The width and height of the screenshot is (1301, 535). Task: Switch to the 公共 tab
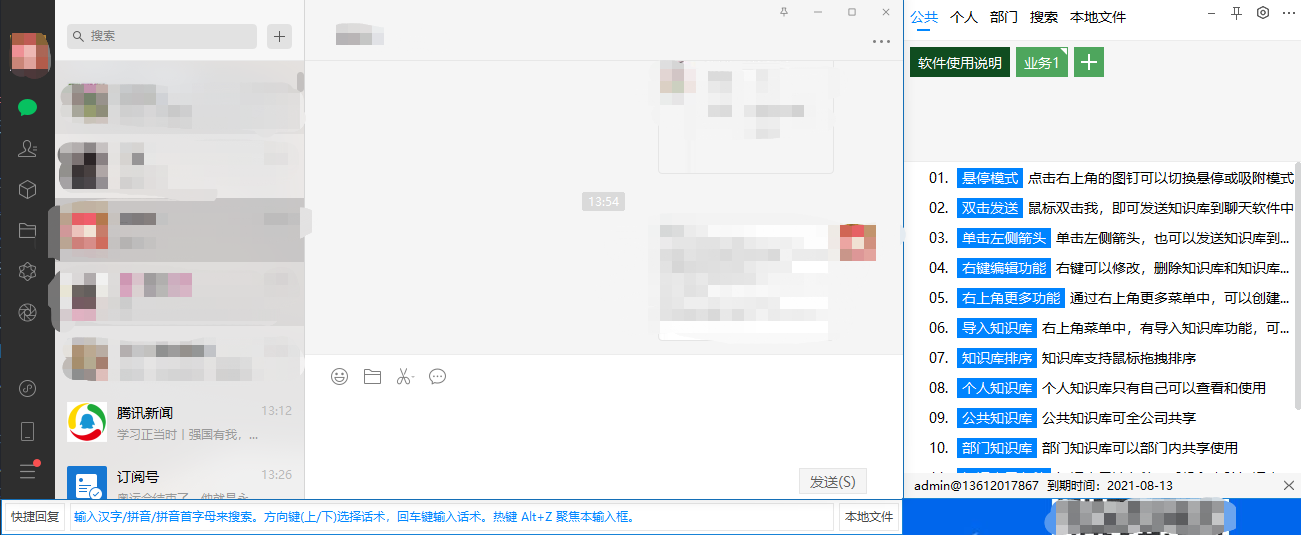coord(925,17)
